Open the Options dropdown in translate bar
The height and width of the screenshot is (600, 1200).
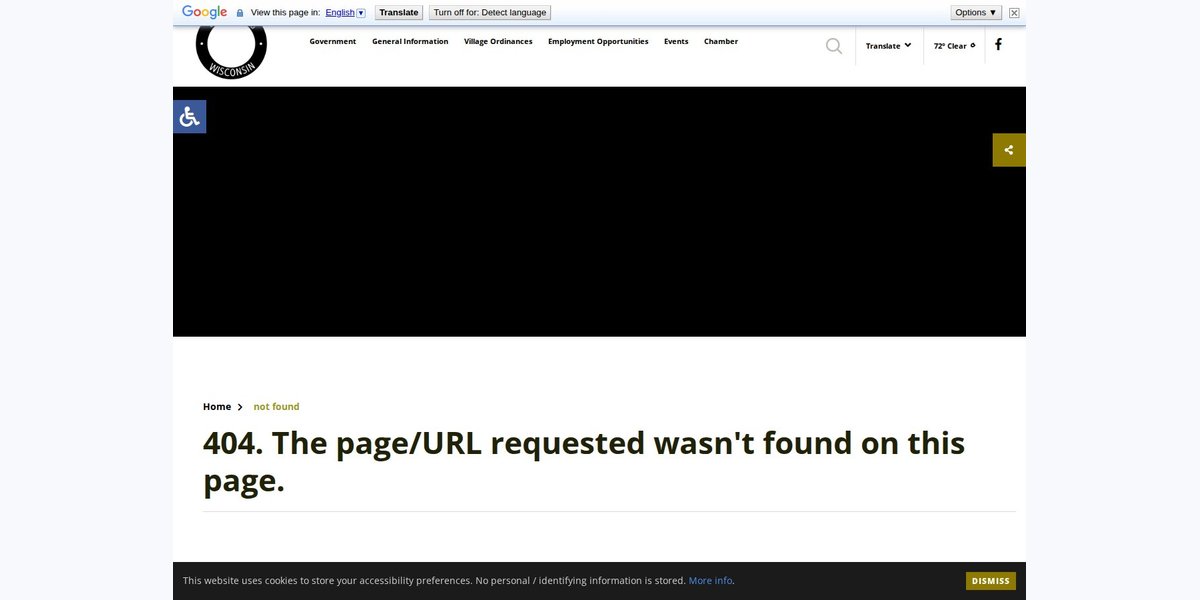coord(976,13)
